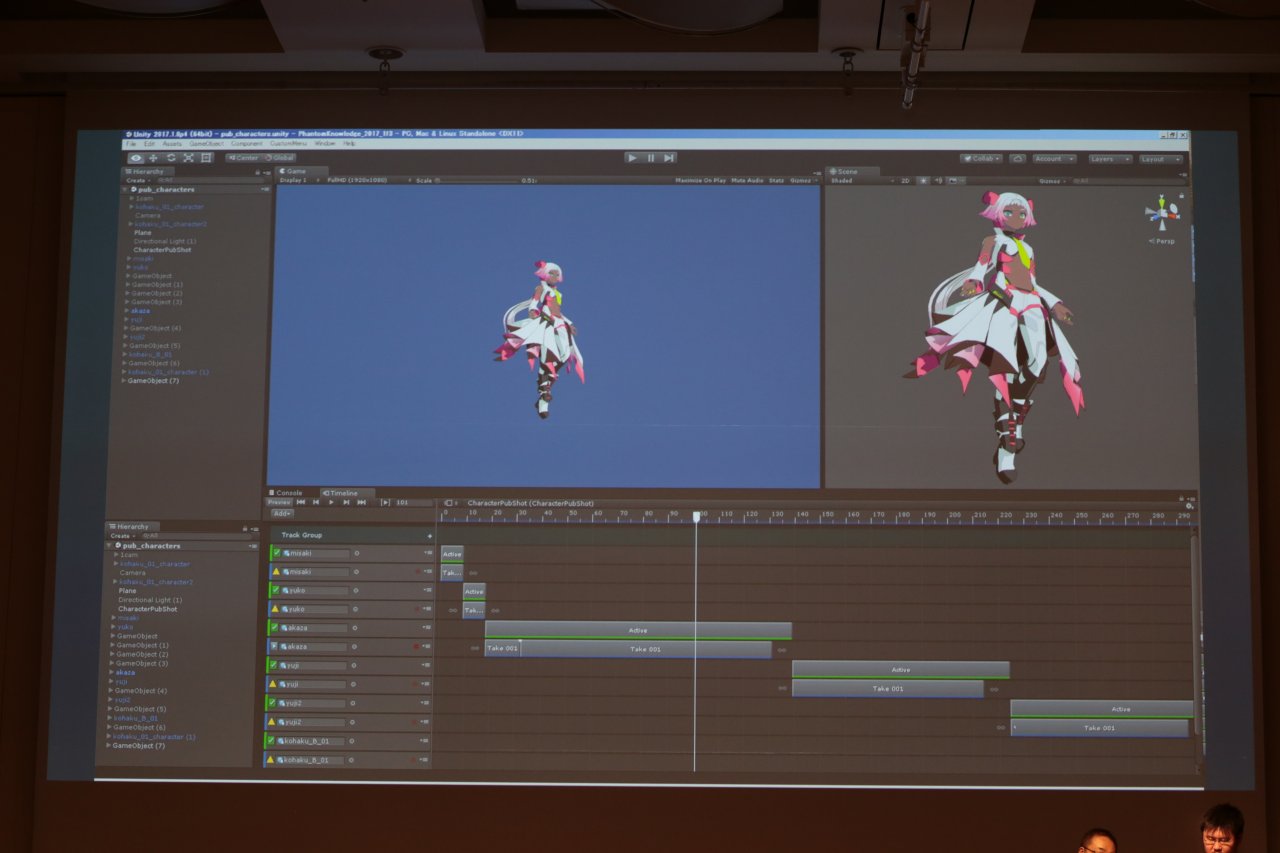
Task: Select the Take 001 clip on the yuji track
Action: (888, 688)
